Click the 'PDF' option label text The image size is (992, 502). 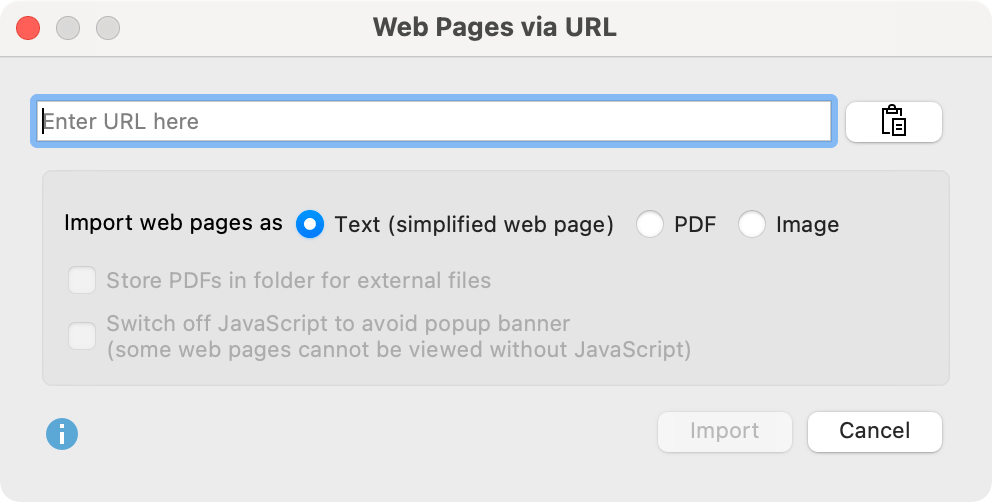695,225
